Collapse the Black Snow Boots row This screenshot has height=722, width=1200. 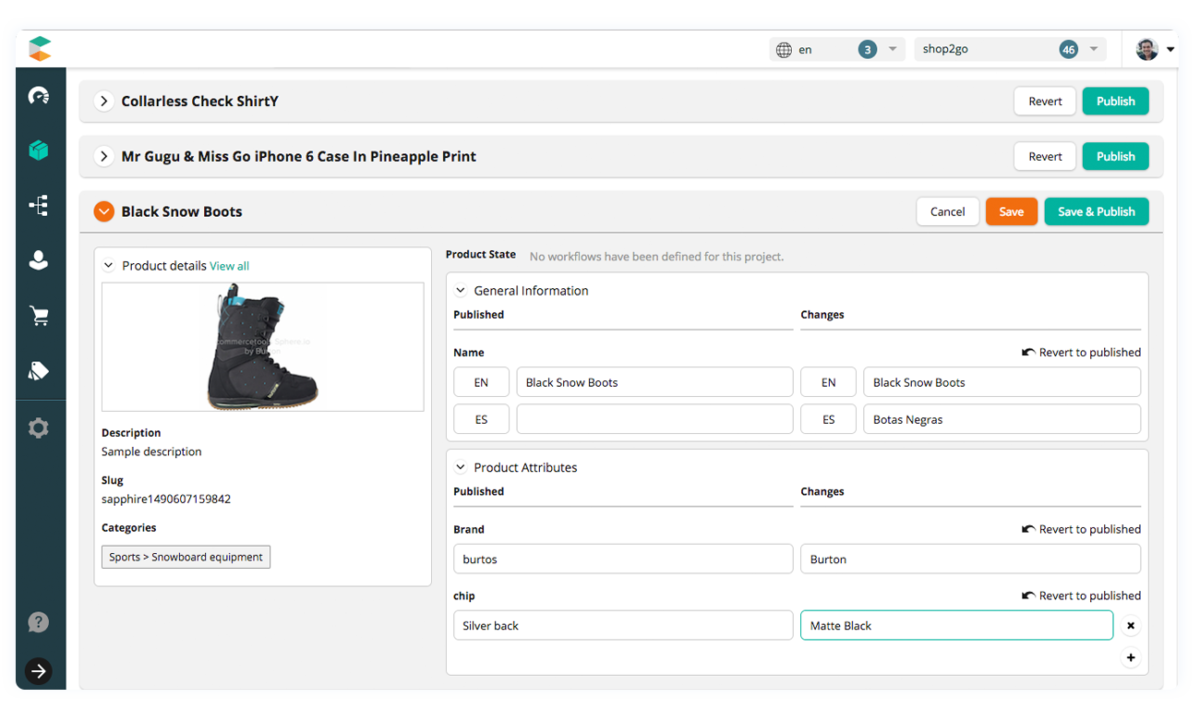pos(104,211)
